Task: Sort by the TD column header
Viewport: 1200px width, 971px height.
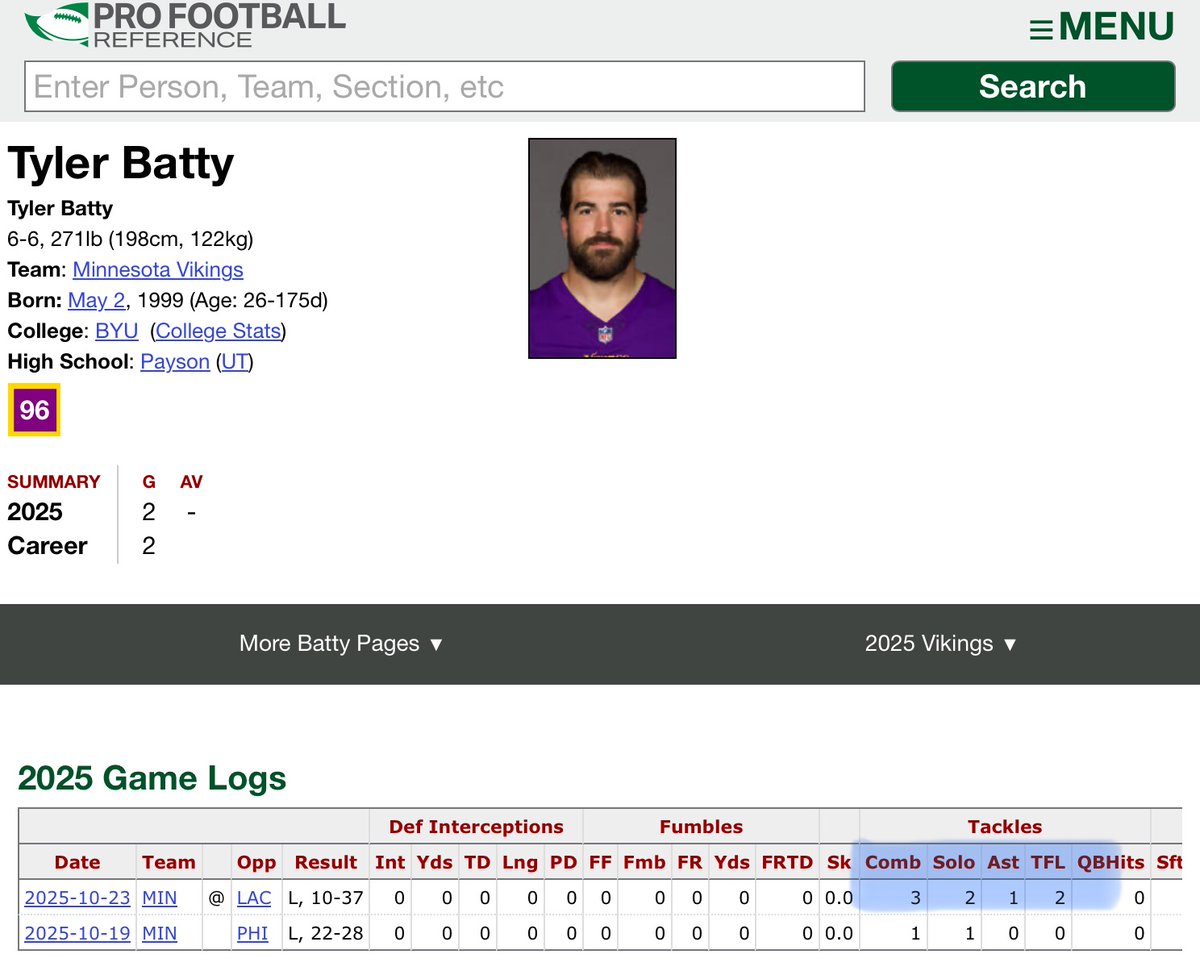Action: [477, 862]
